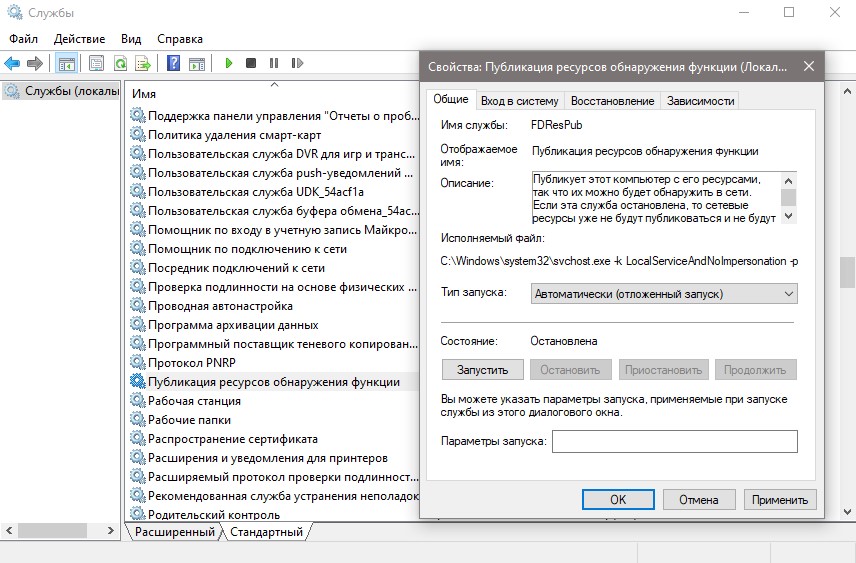Select Расширения и уведомления для принтеров service
856x563 pixels.
tap(268, 458)
